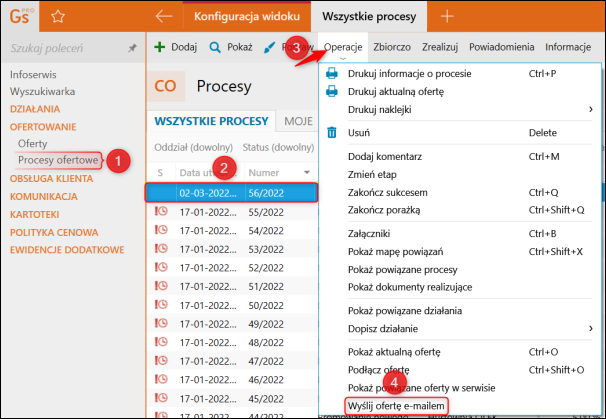Screen dimensions: 606x419
Task: Open the Operacje menu
Action: point(343,47)
